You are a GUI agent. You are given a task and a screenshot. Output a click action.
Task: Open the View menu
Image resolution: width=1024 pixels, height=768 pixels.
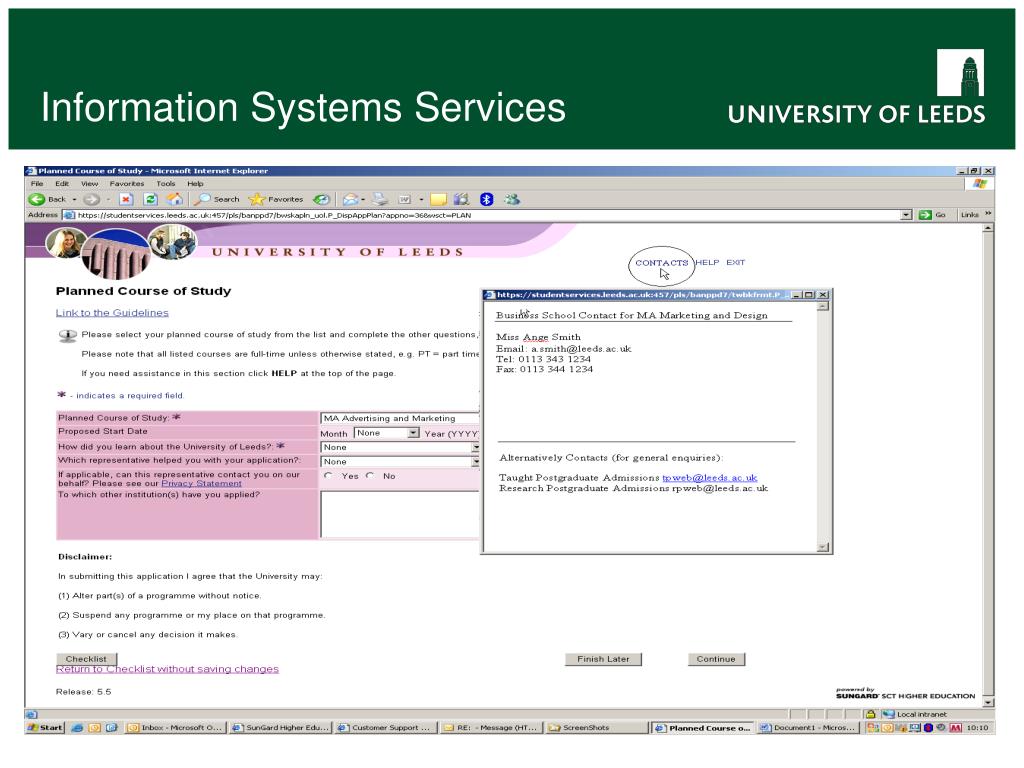pos(89,184)
